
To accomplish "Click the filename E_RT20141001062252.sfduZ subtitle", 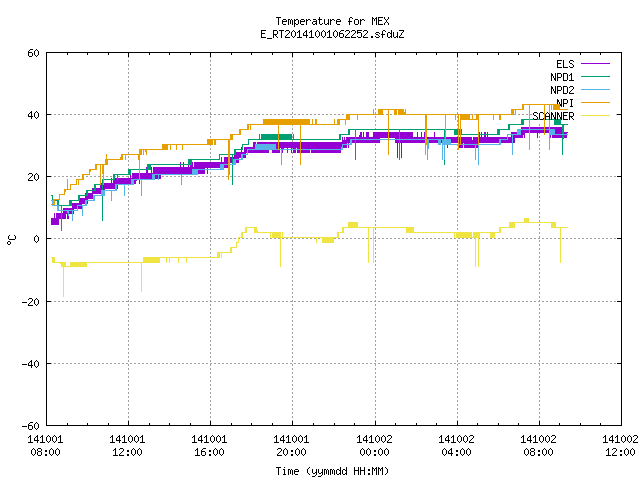I will click(x=332, y=34).
